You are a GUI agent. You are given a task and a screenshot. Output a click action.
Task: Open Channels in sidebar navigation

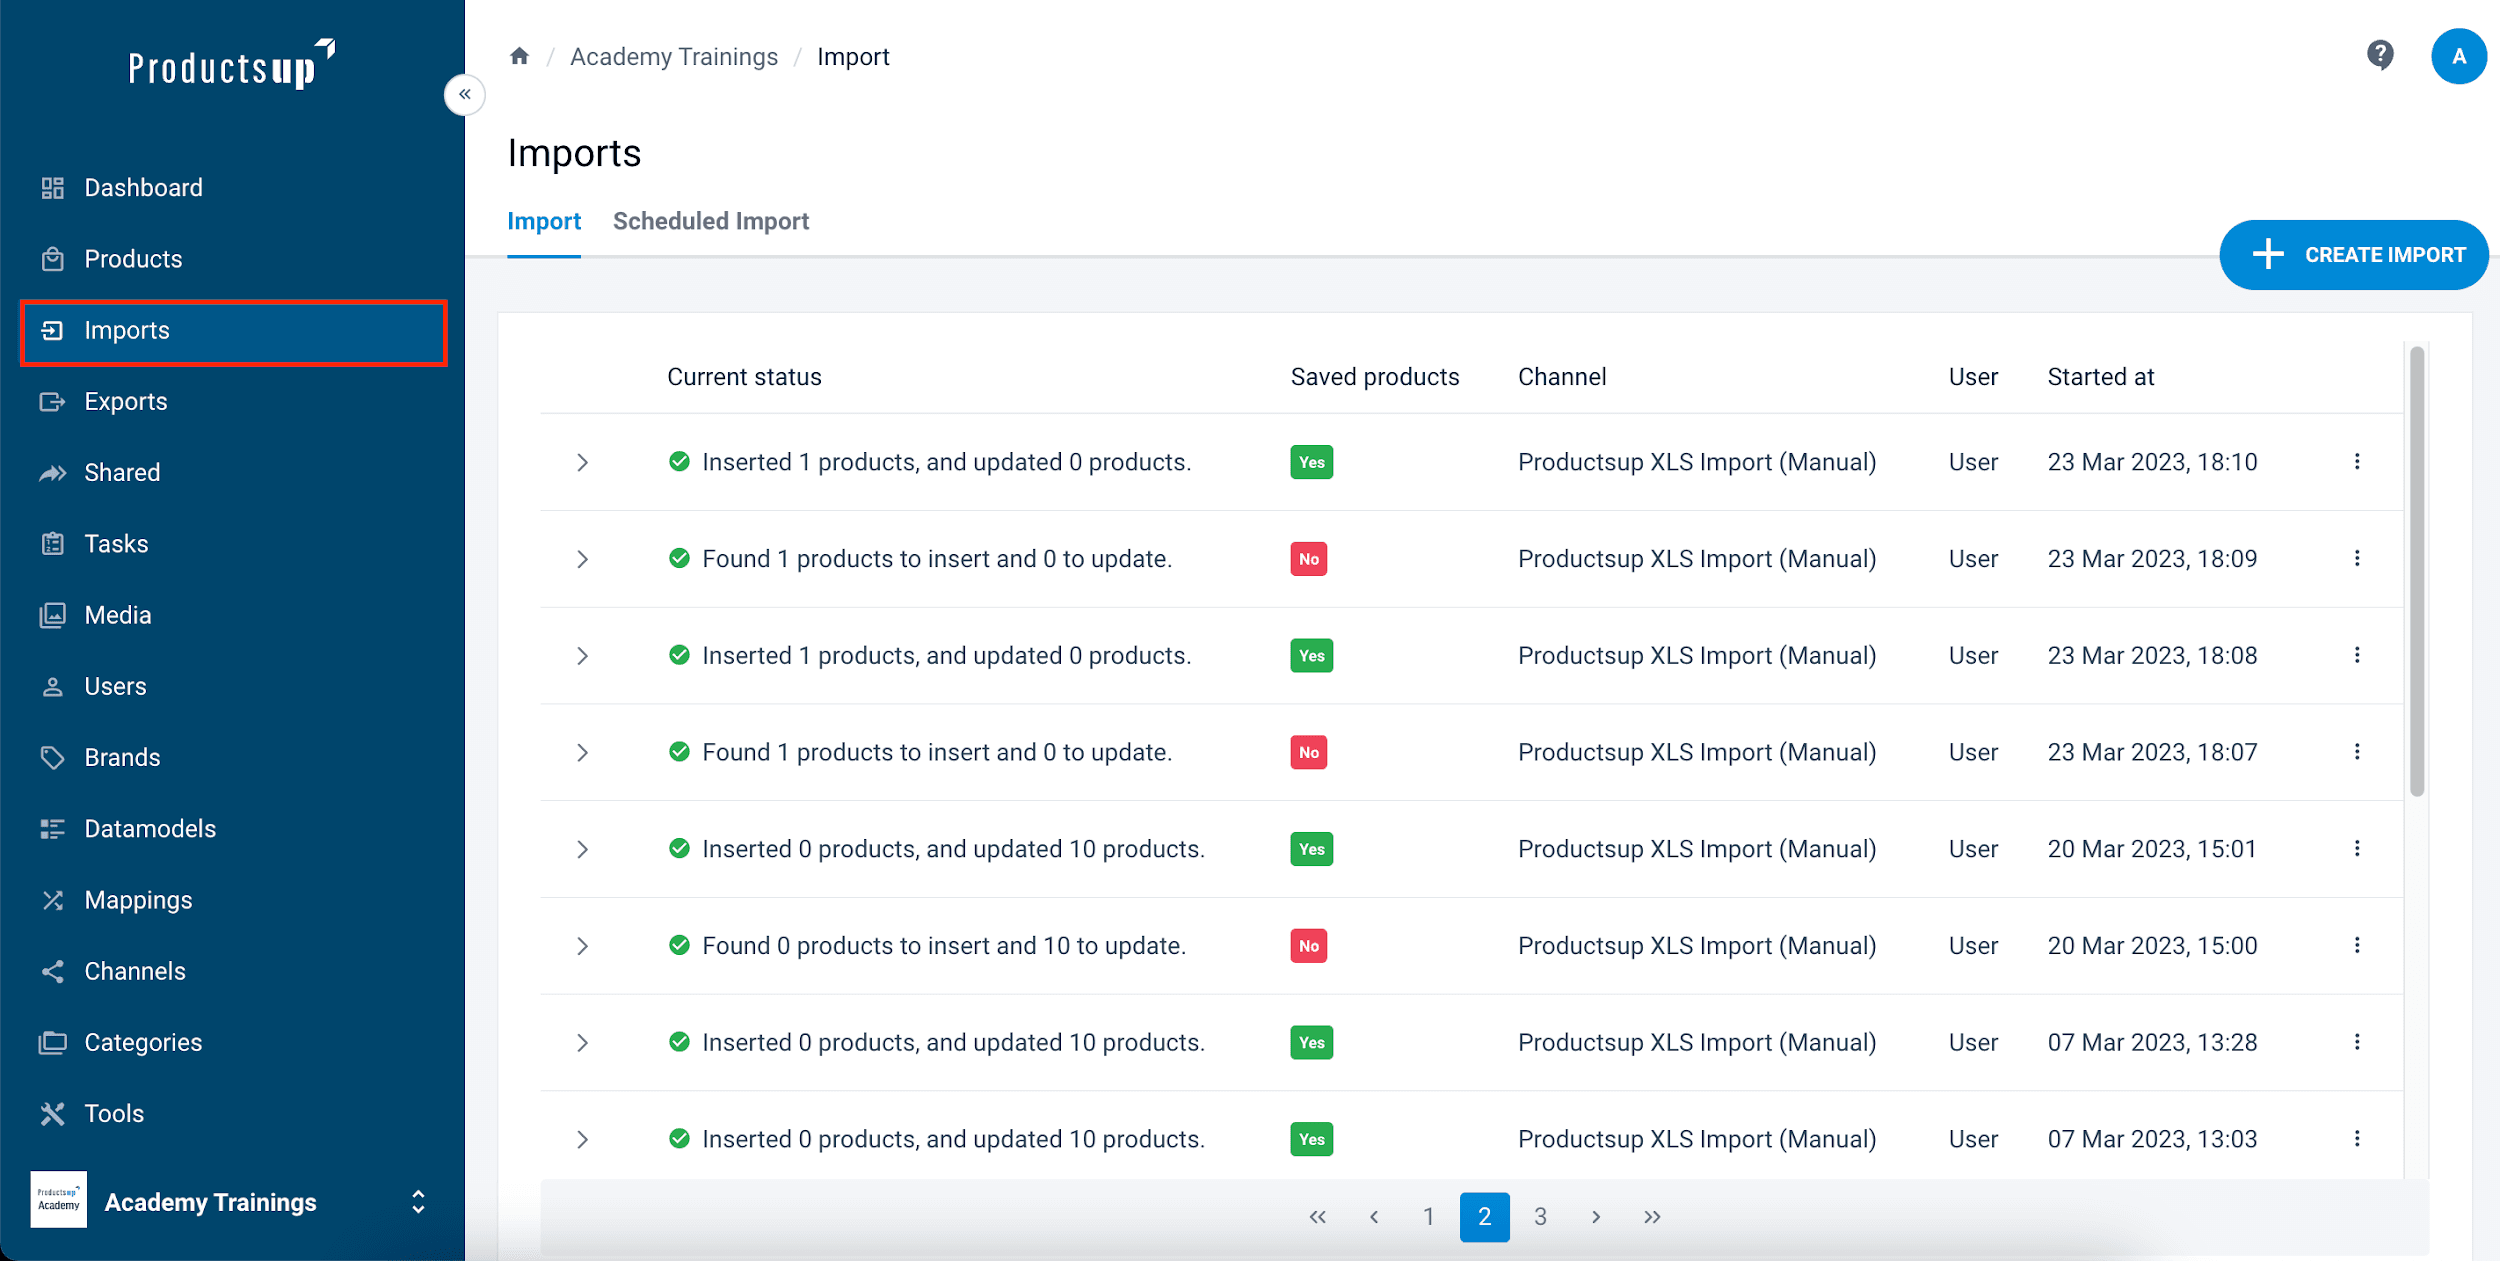click(135, 971)
